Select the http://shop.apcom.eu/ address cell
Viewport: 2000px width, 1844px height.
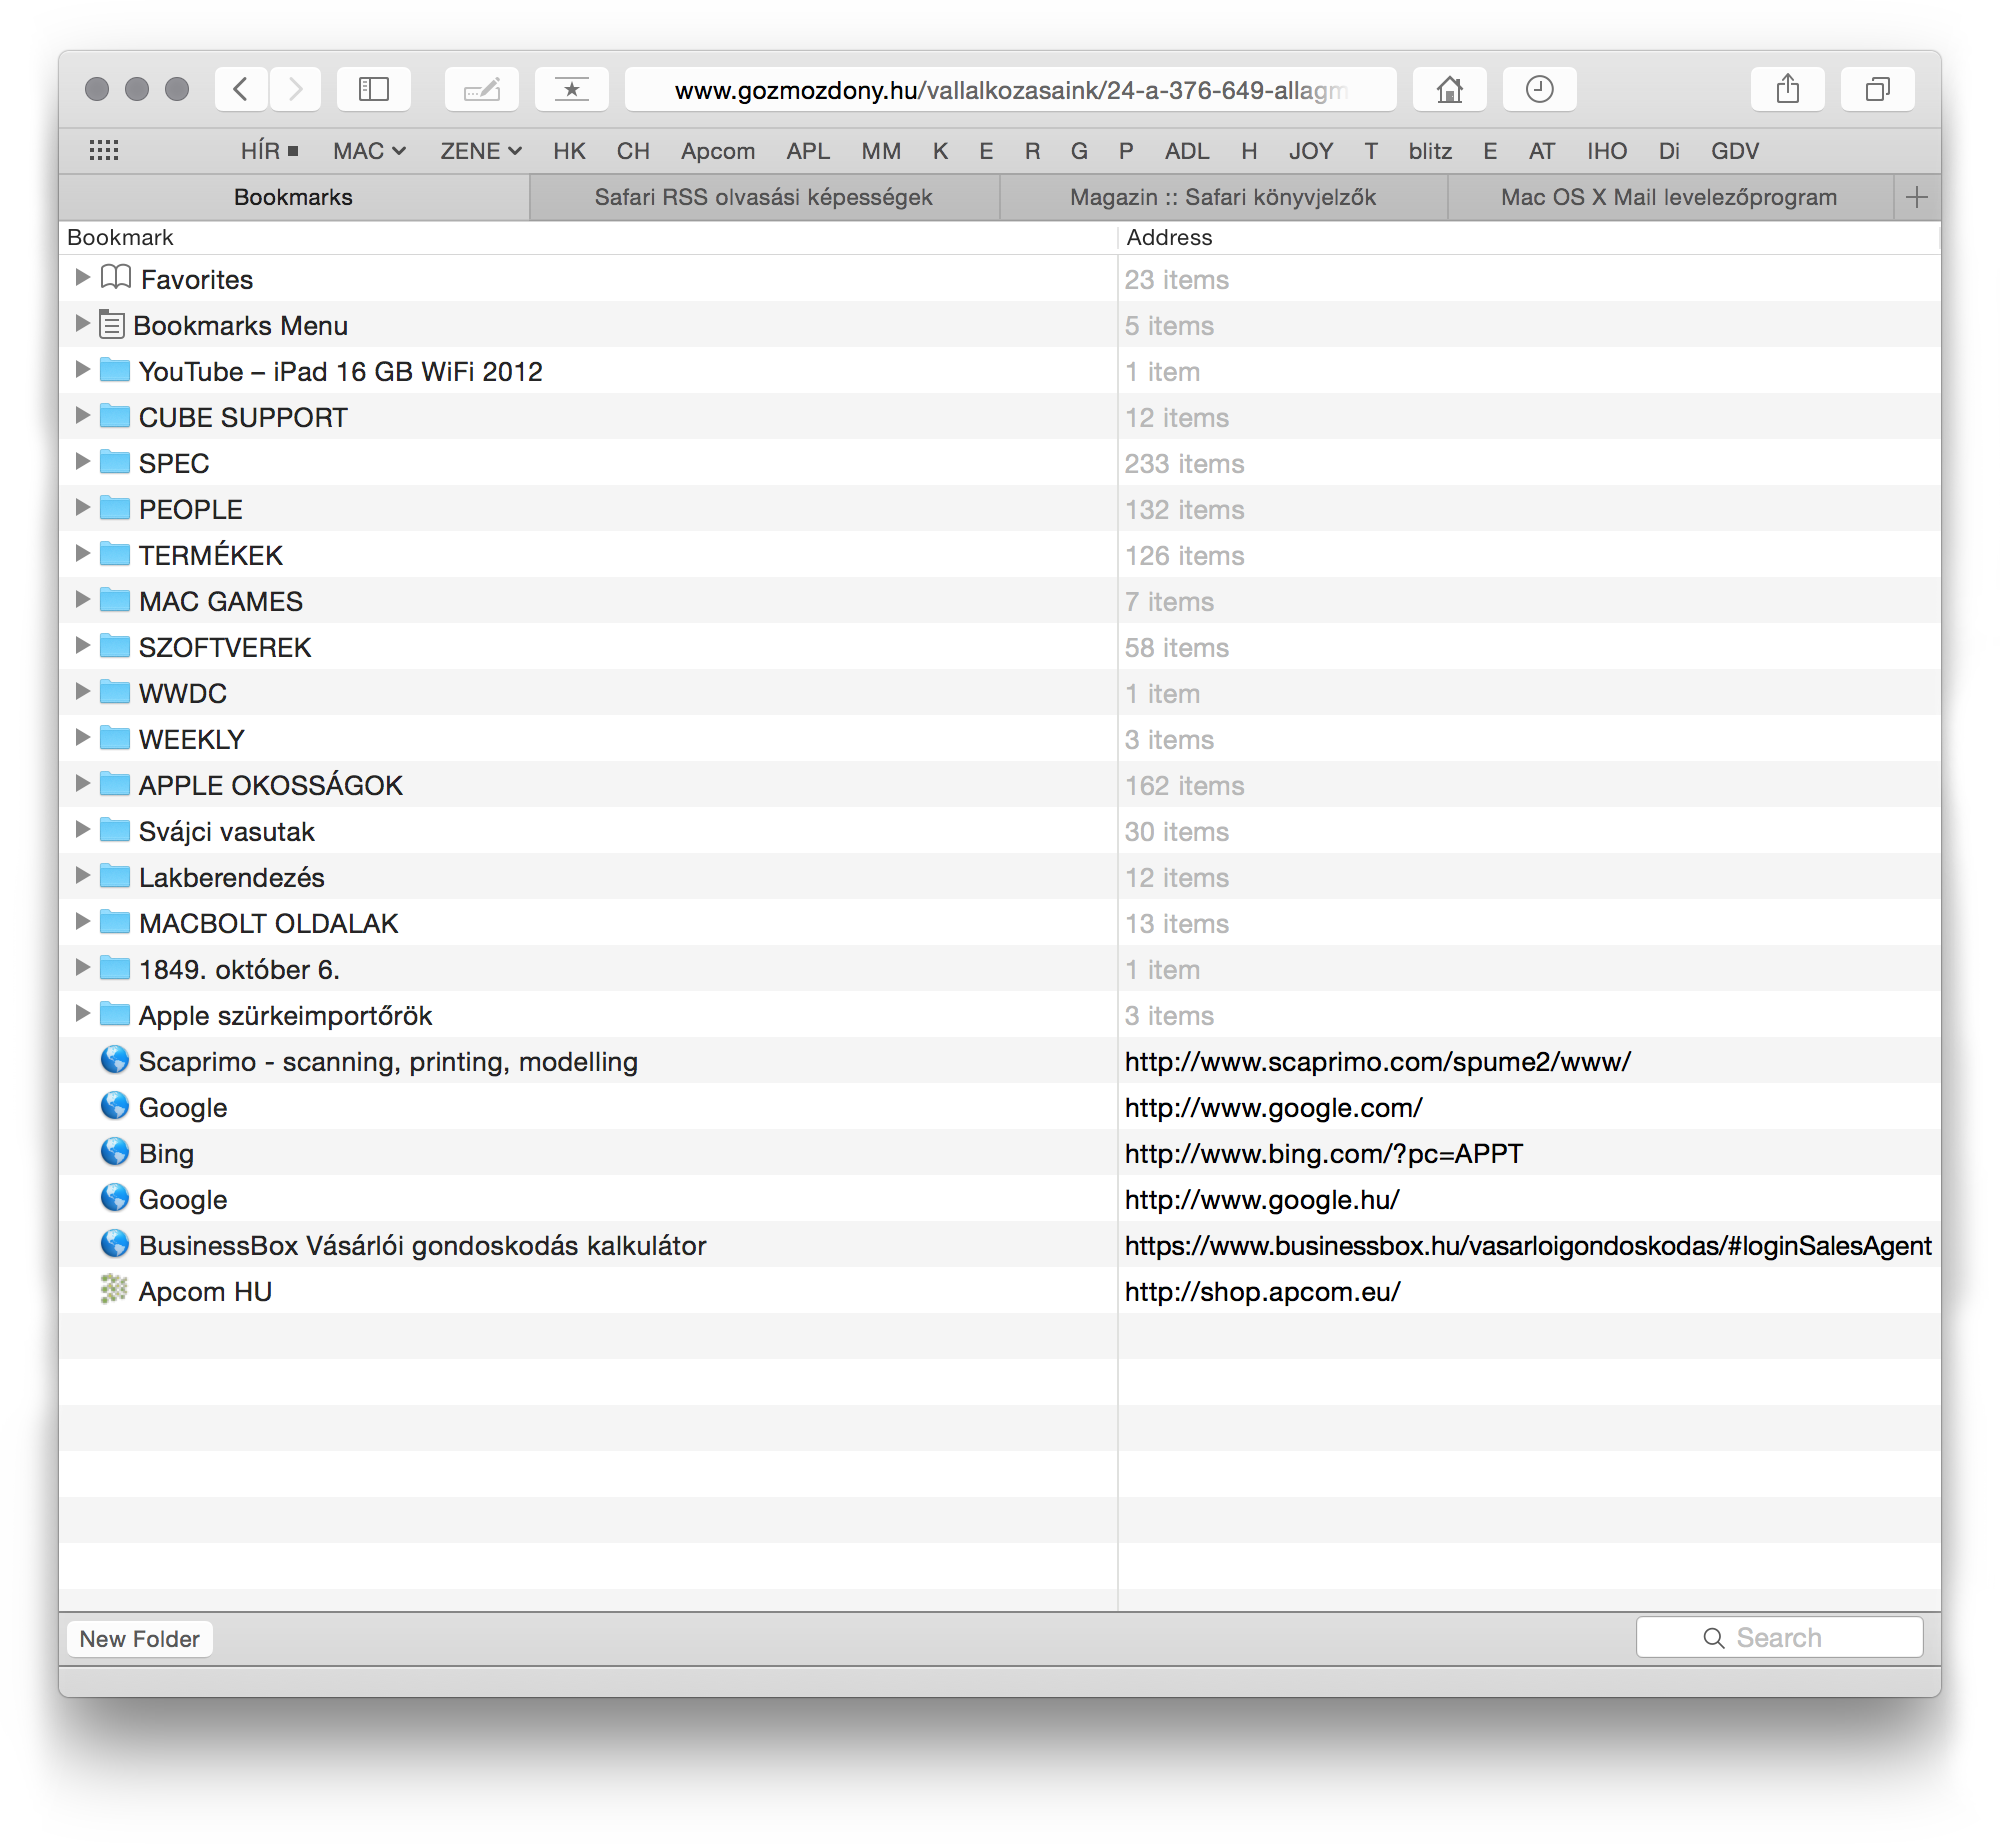pos(1262,1292)
